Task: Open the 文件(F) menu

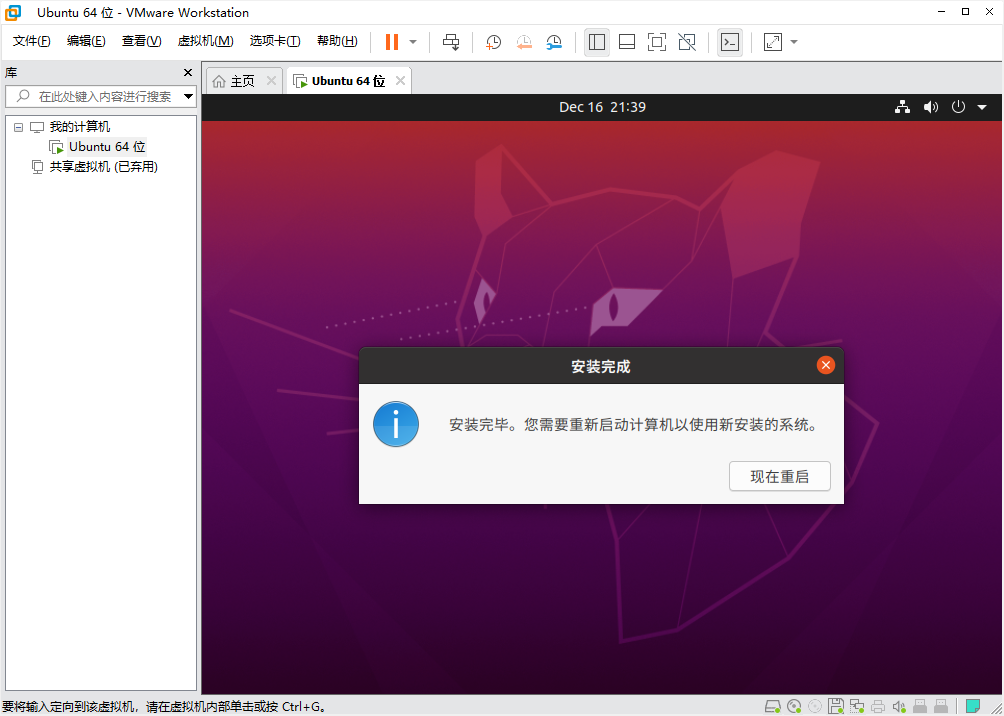Action: [31, 41]
